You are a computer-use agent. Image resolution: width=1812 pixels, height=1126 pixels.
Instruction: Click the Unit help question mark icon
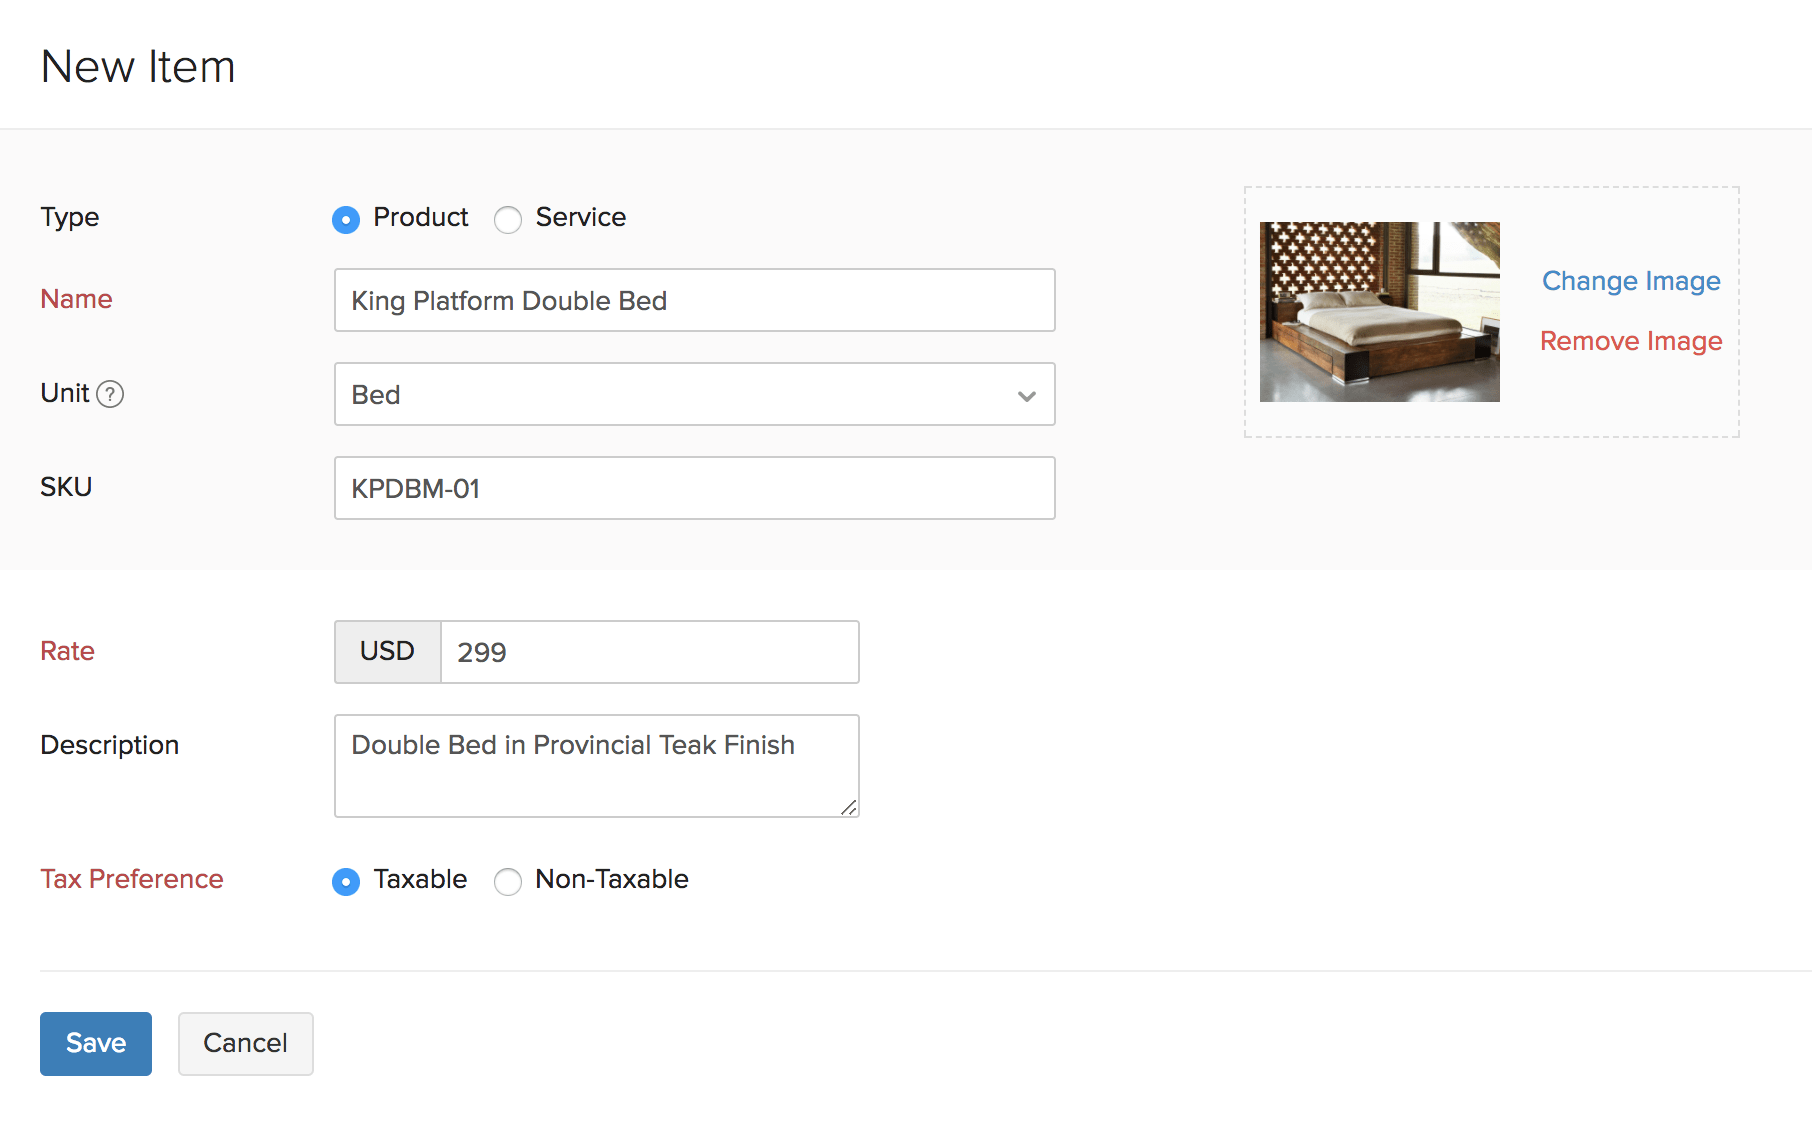pos(110,394)
